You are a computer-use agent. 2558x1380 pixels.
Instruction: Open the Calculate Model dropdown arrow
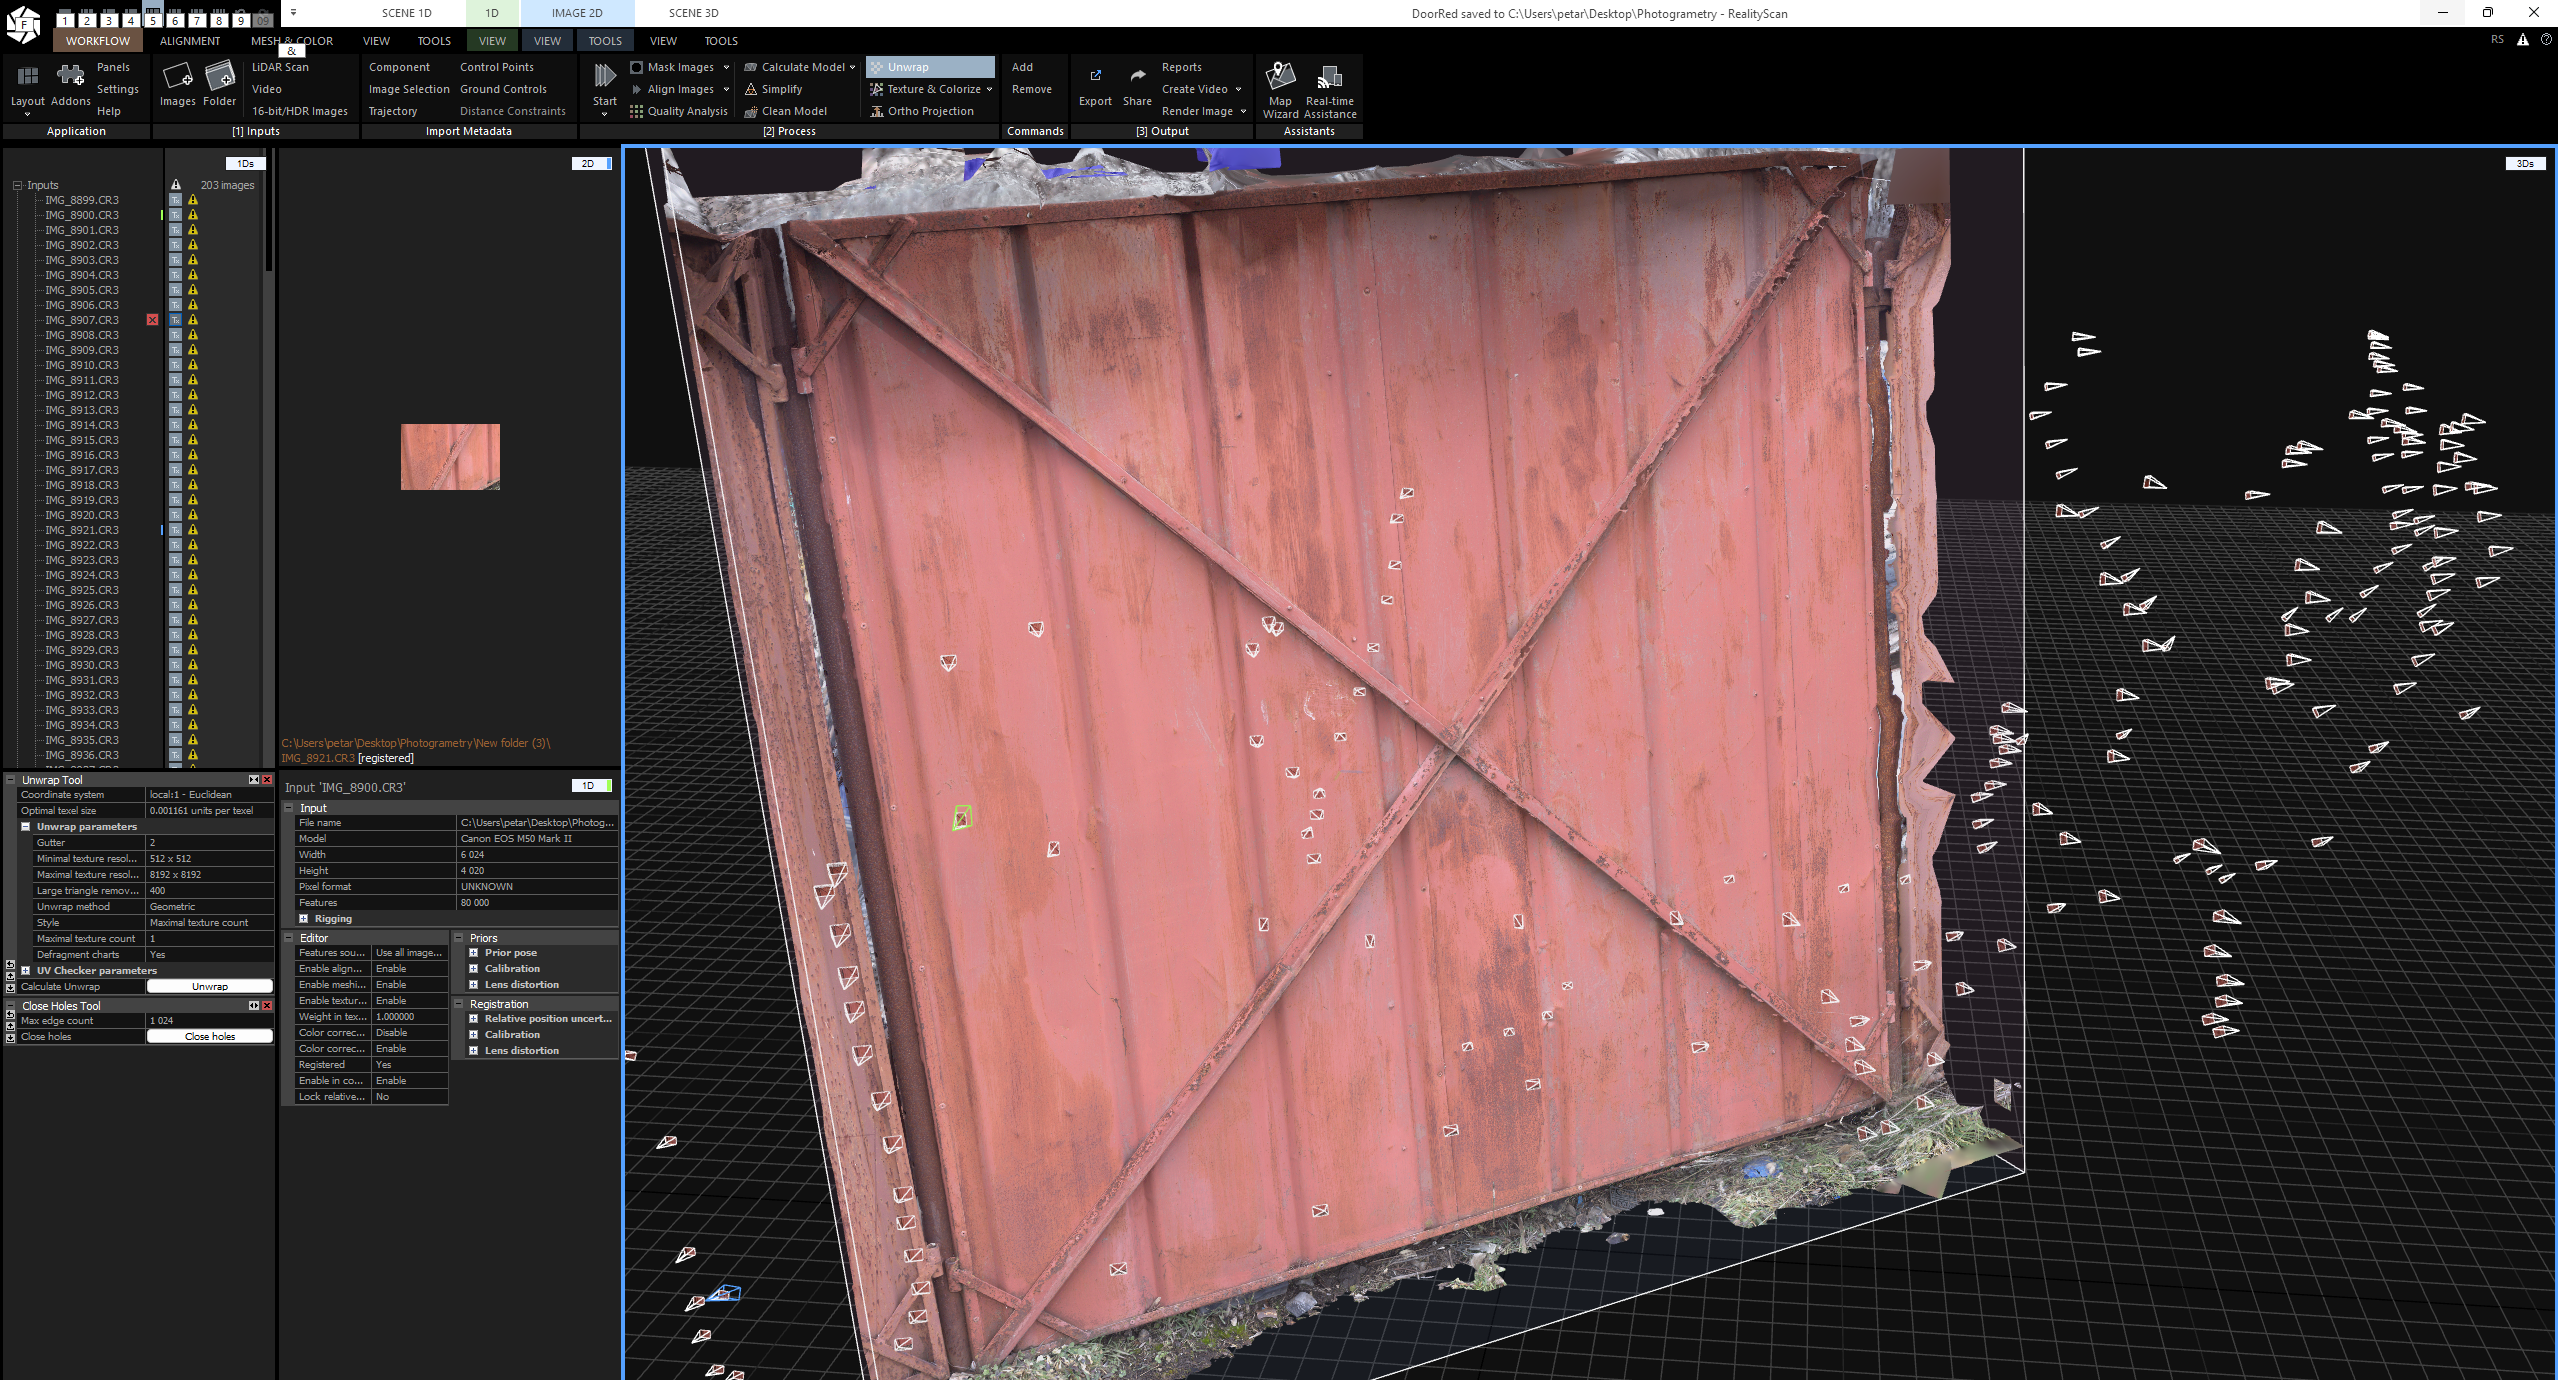pos(852,67)
